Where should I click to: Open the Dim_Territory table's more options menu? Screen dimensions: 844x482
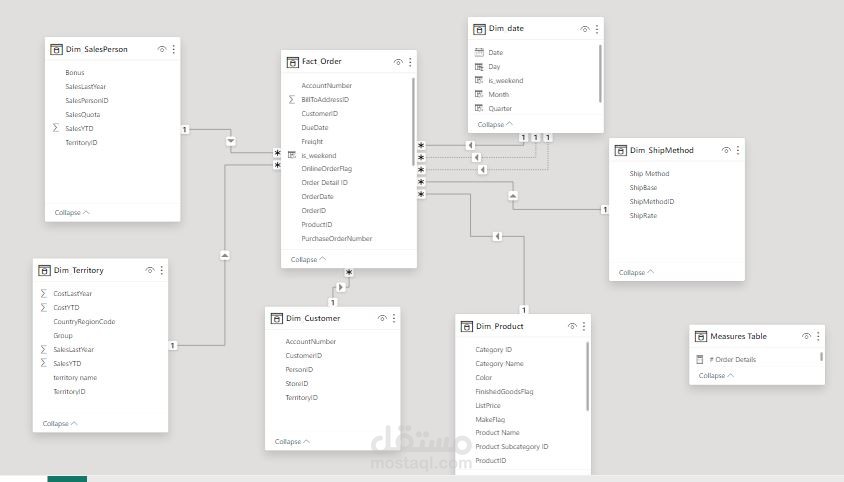pyautogui.click(x=162, y=270)
